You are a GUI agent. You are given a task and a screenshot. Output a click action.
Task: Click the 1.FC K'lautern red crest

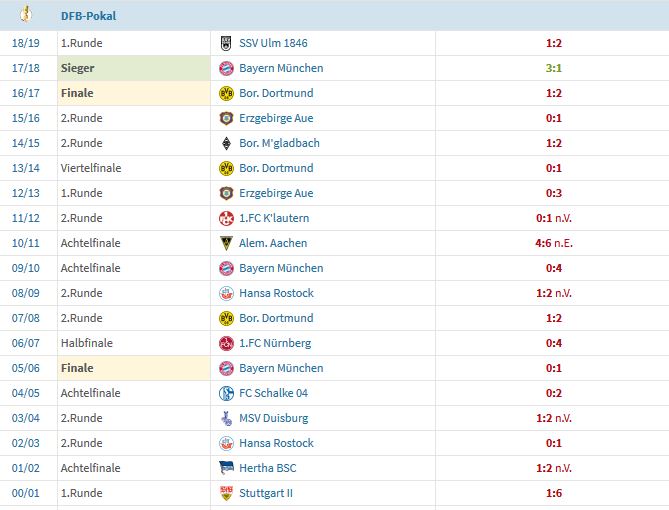coord(226,219)
